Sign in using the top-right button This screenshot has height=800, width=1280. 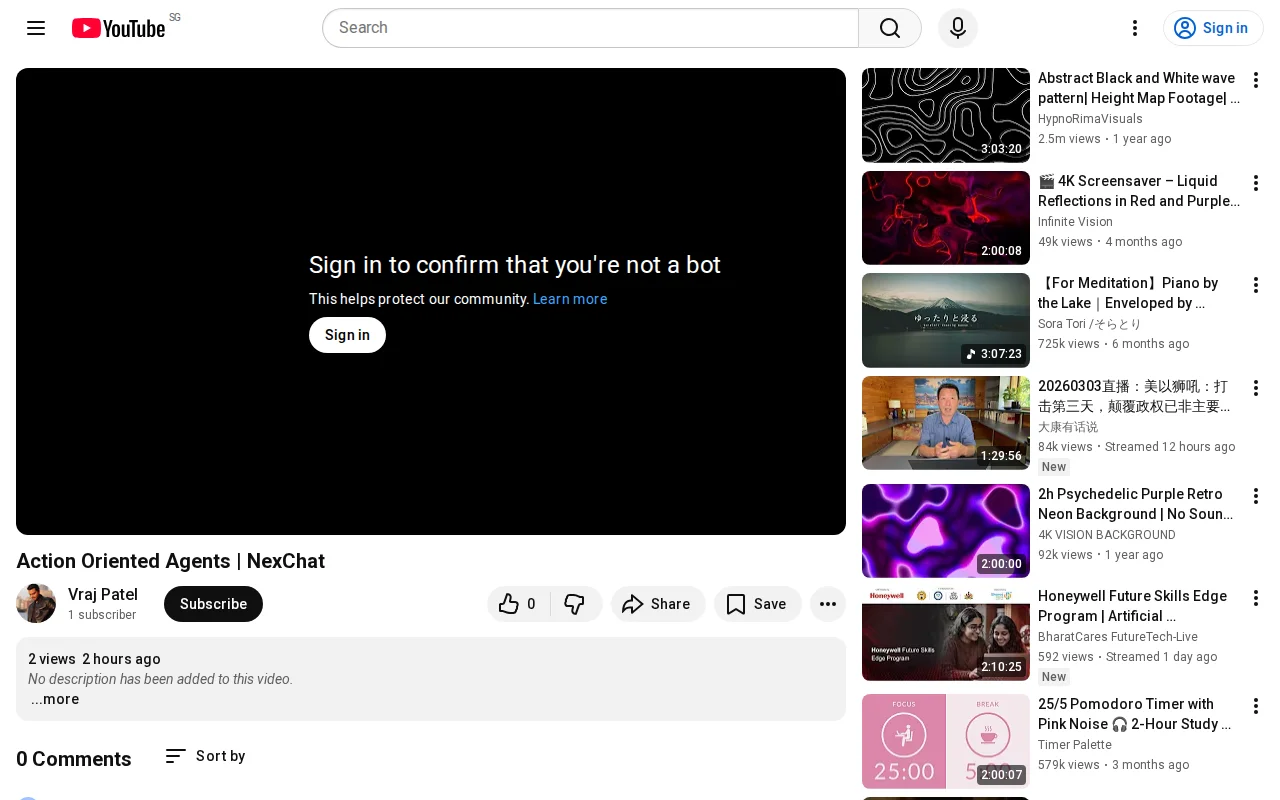click(x=1213, y=28)
